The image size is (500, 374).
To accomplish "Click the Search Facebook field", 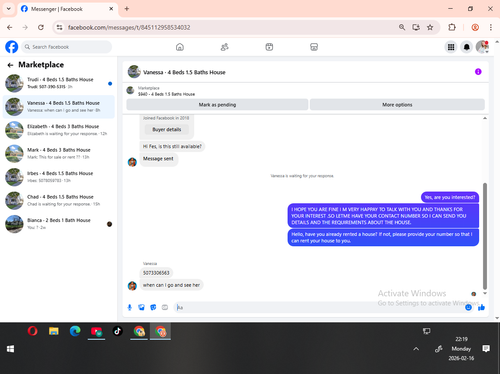I will (67, 47).
